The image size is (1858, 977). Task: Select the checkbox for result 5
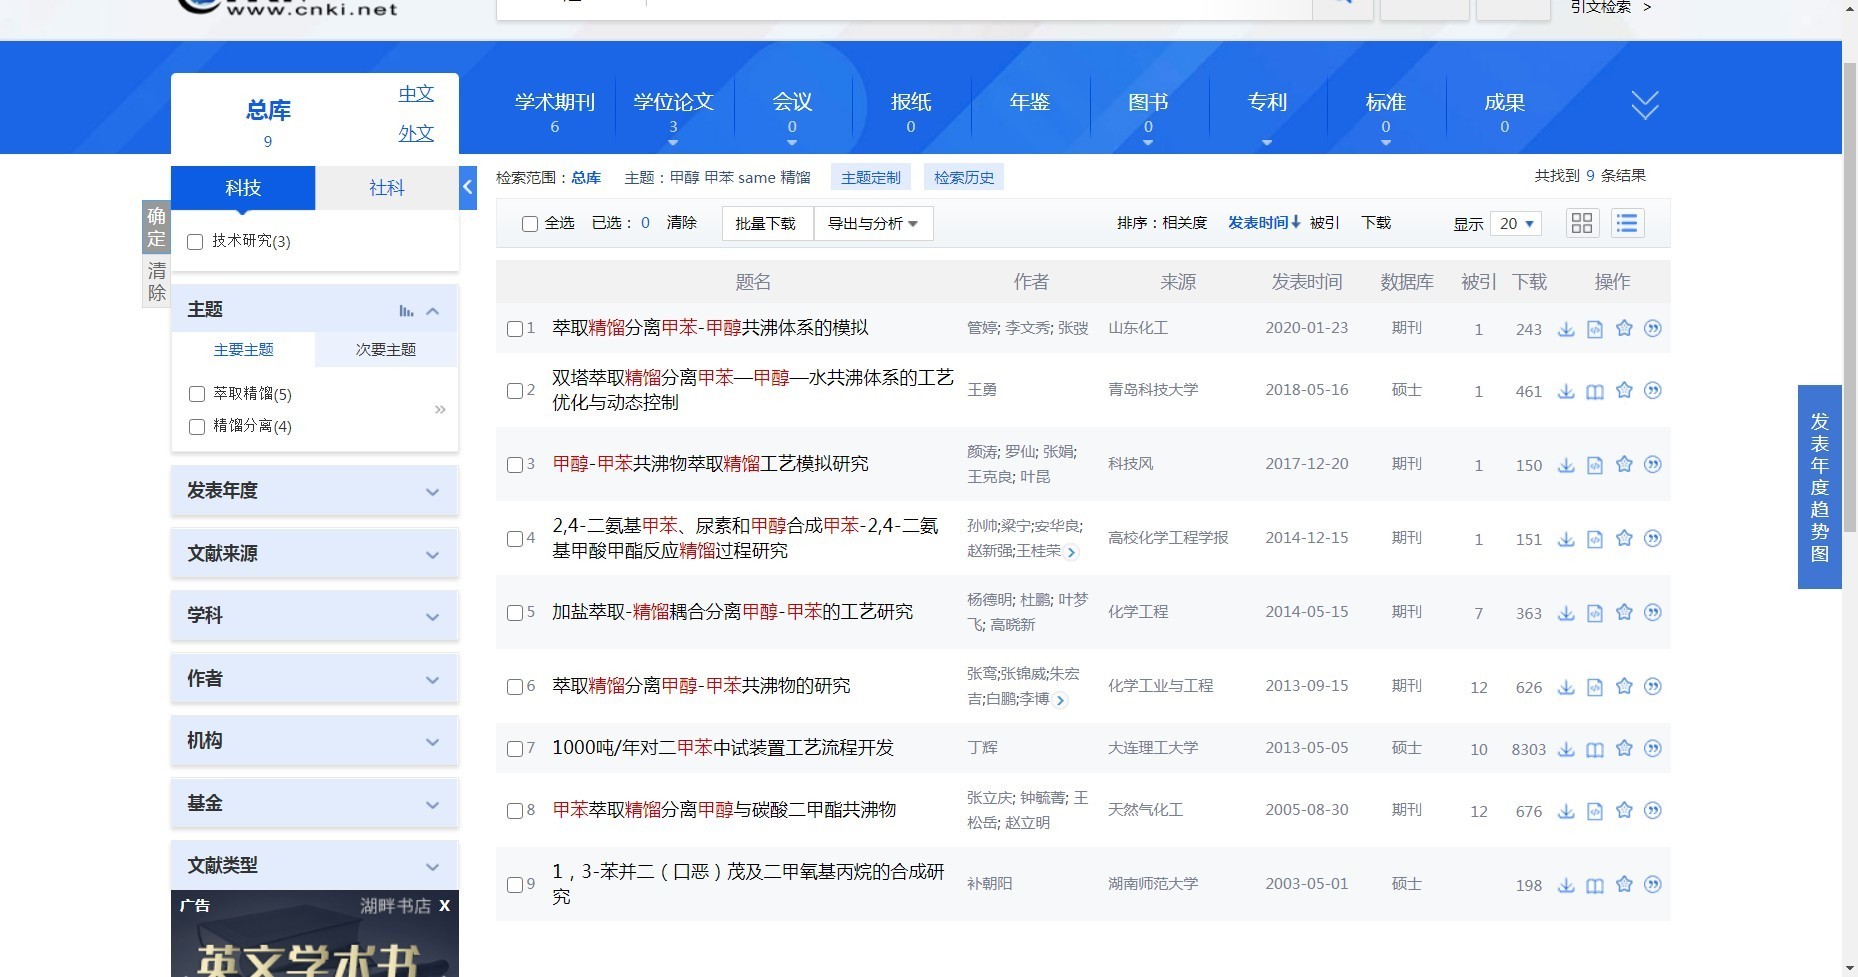pyautogui.click(x=514, y=613)
